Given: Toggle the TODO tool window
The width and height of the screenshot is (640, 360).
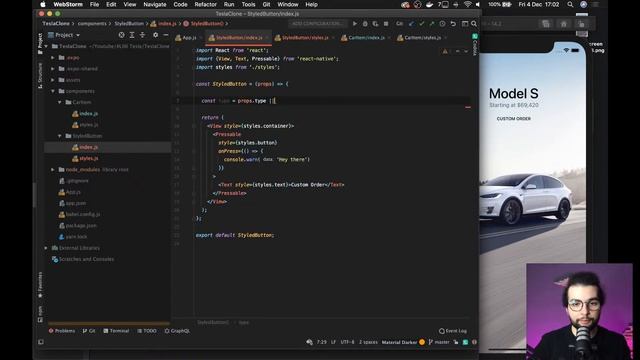Looking at the screenshot, I should (x=147, y=331).
